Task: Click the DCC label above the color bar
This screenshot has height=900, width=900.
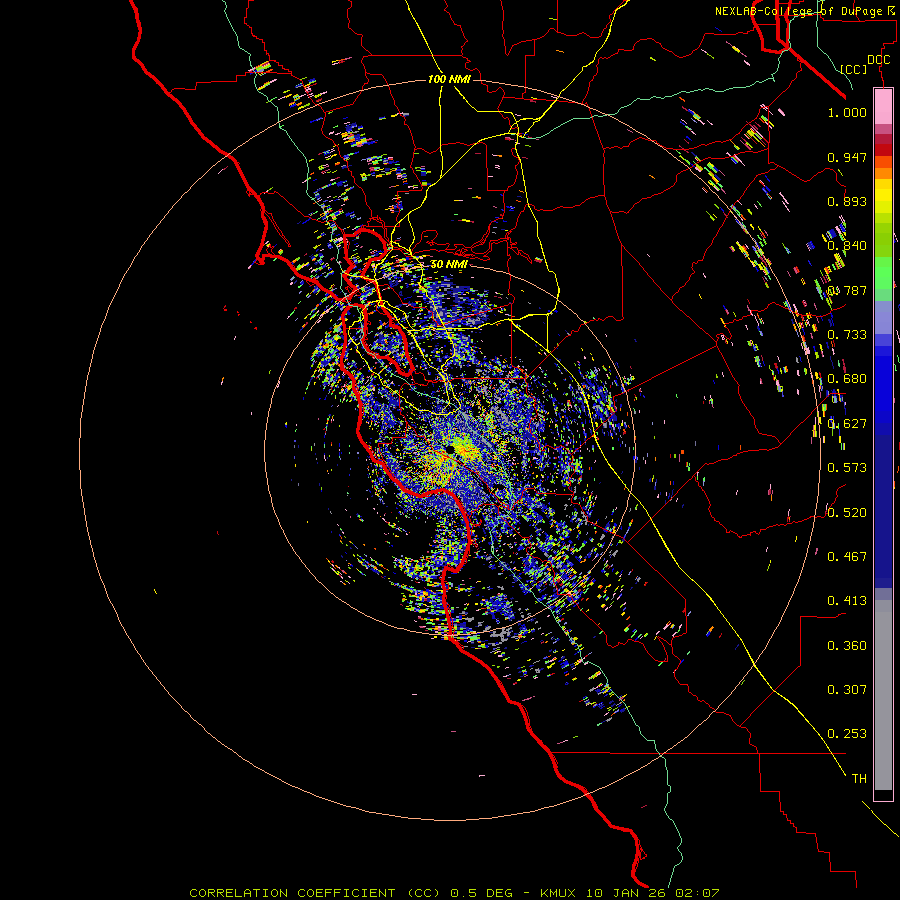Action: click(x=878, y=60)
